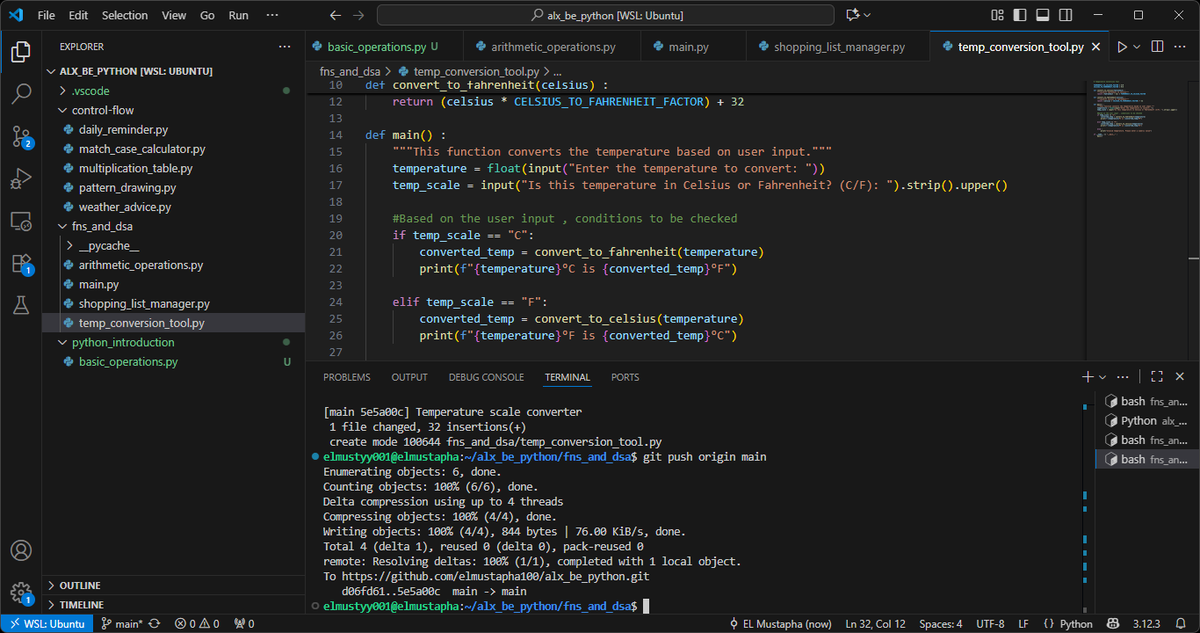Open the Run and Debug view
The height and width of the screenshot is (633, 1200).
coord(21,179)
